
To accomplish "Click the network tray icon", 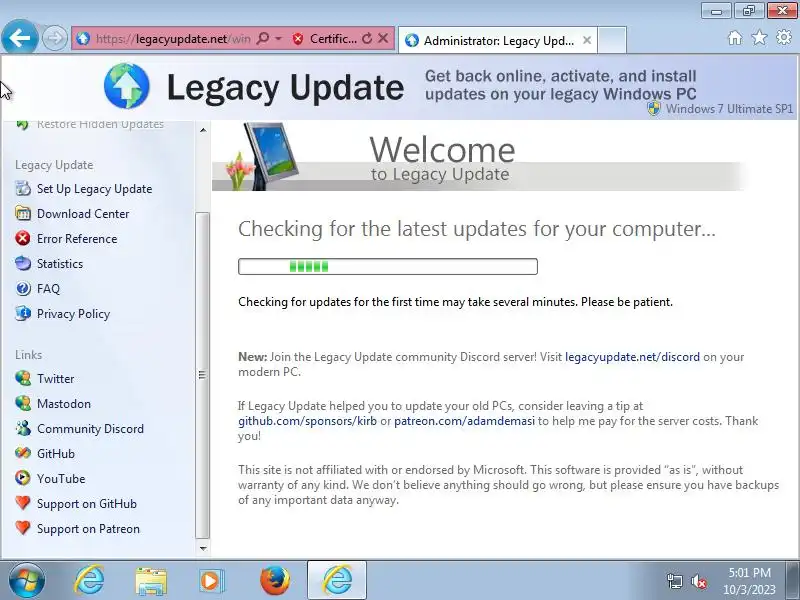I will click(674, 581).
